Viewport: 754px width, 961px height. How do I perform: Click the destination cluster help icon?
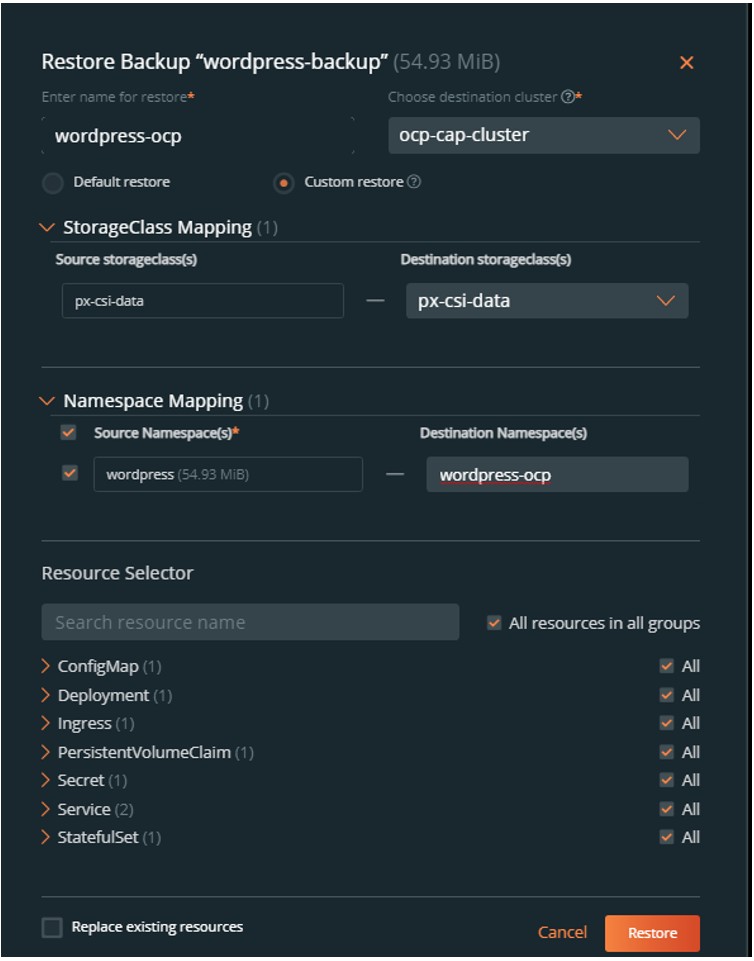click(568, 97)
